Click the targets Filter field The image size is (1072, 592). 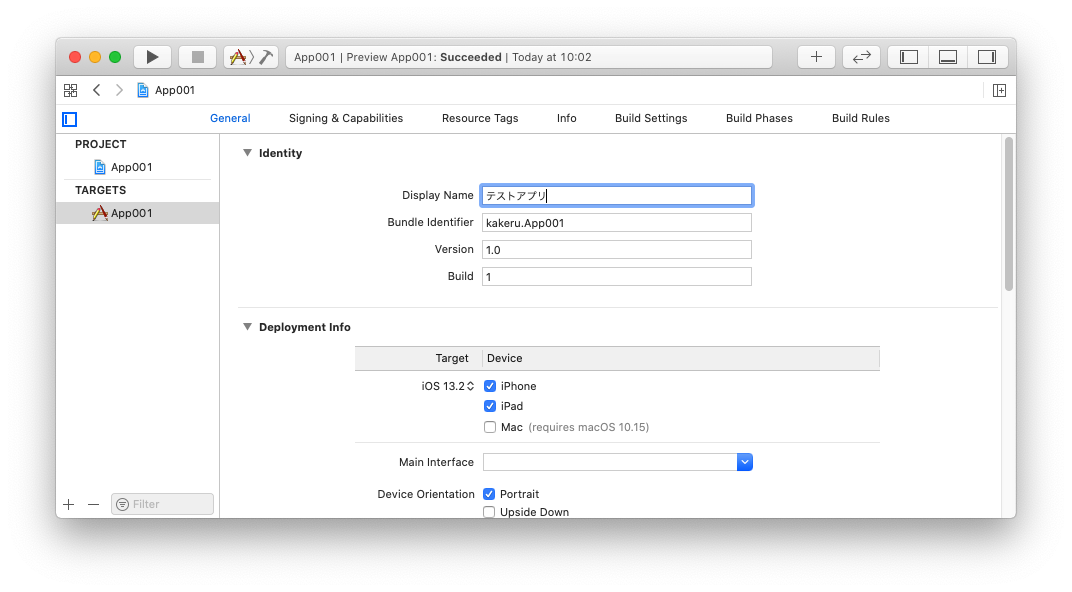[x=163, y=504]
